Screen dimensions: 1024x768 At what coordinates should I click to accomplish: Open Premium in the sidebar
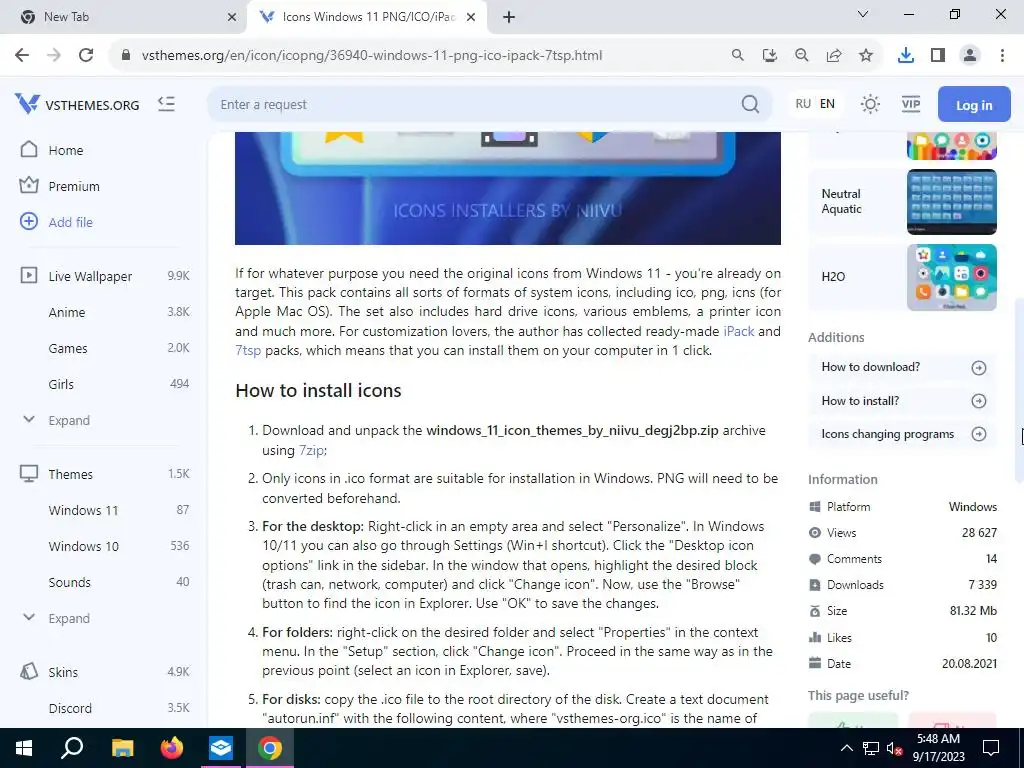point(74,186)
